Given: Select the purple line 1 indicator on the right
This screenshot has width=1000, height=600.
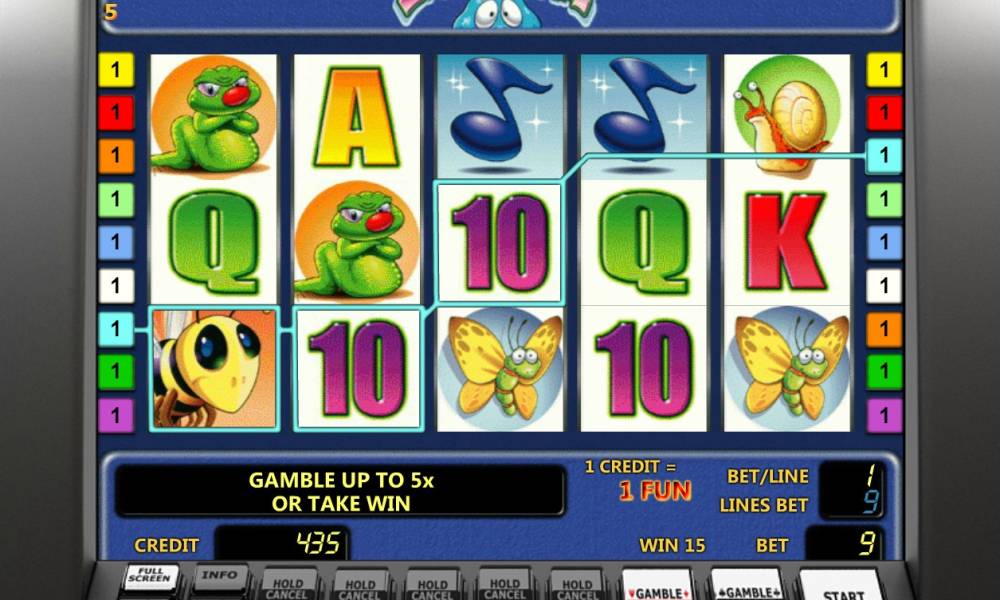Looking at the screenshot, I should click(x=884, y=416).
